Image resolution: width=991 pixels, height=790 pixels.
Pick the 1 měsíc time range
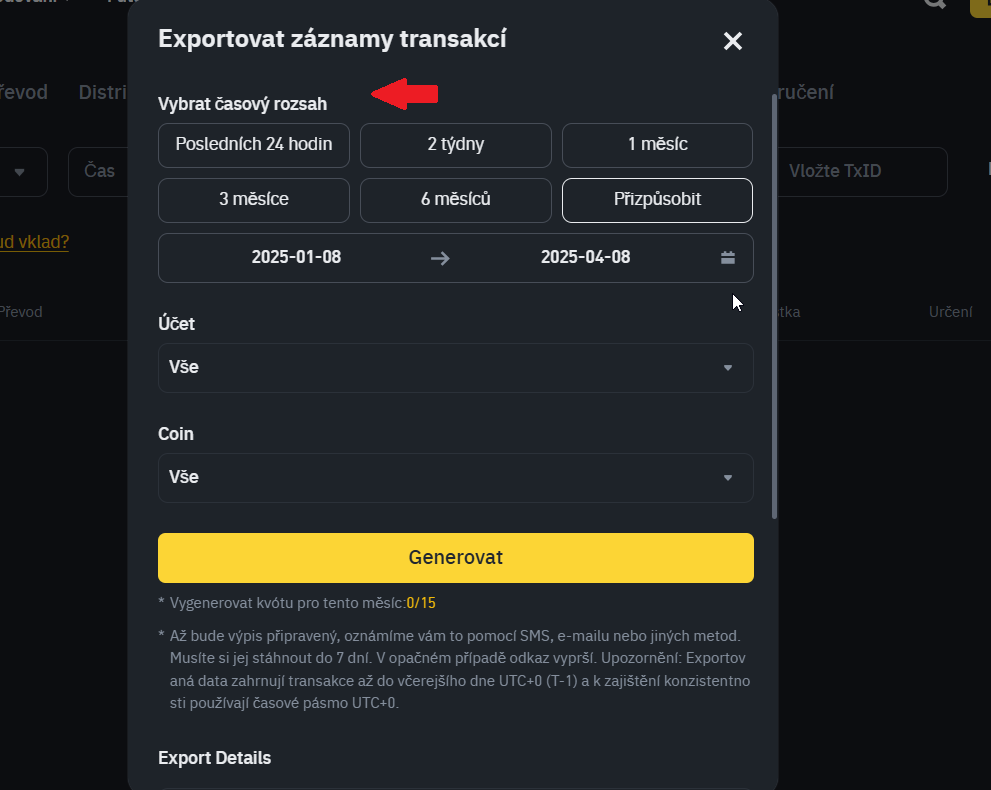coord(657,145)
